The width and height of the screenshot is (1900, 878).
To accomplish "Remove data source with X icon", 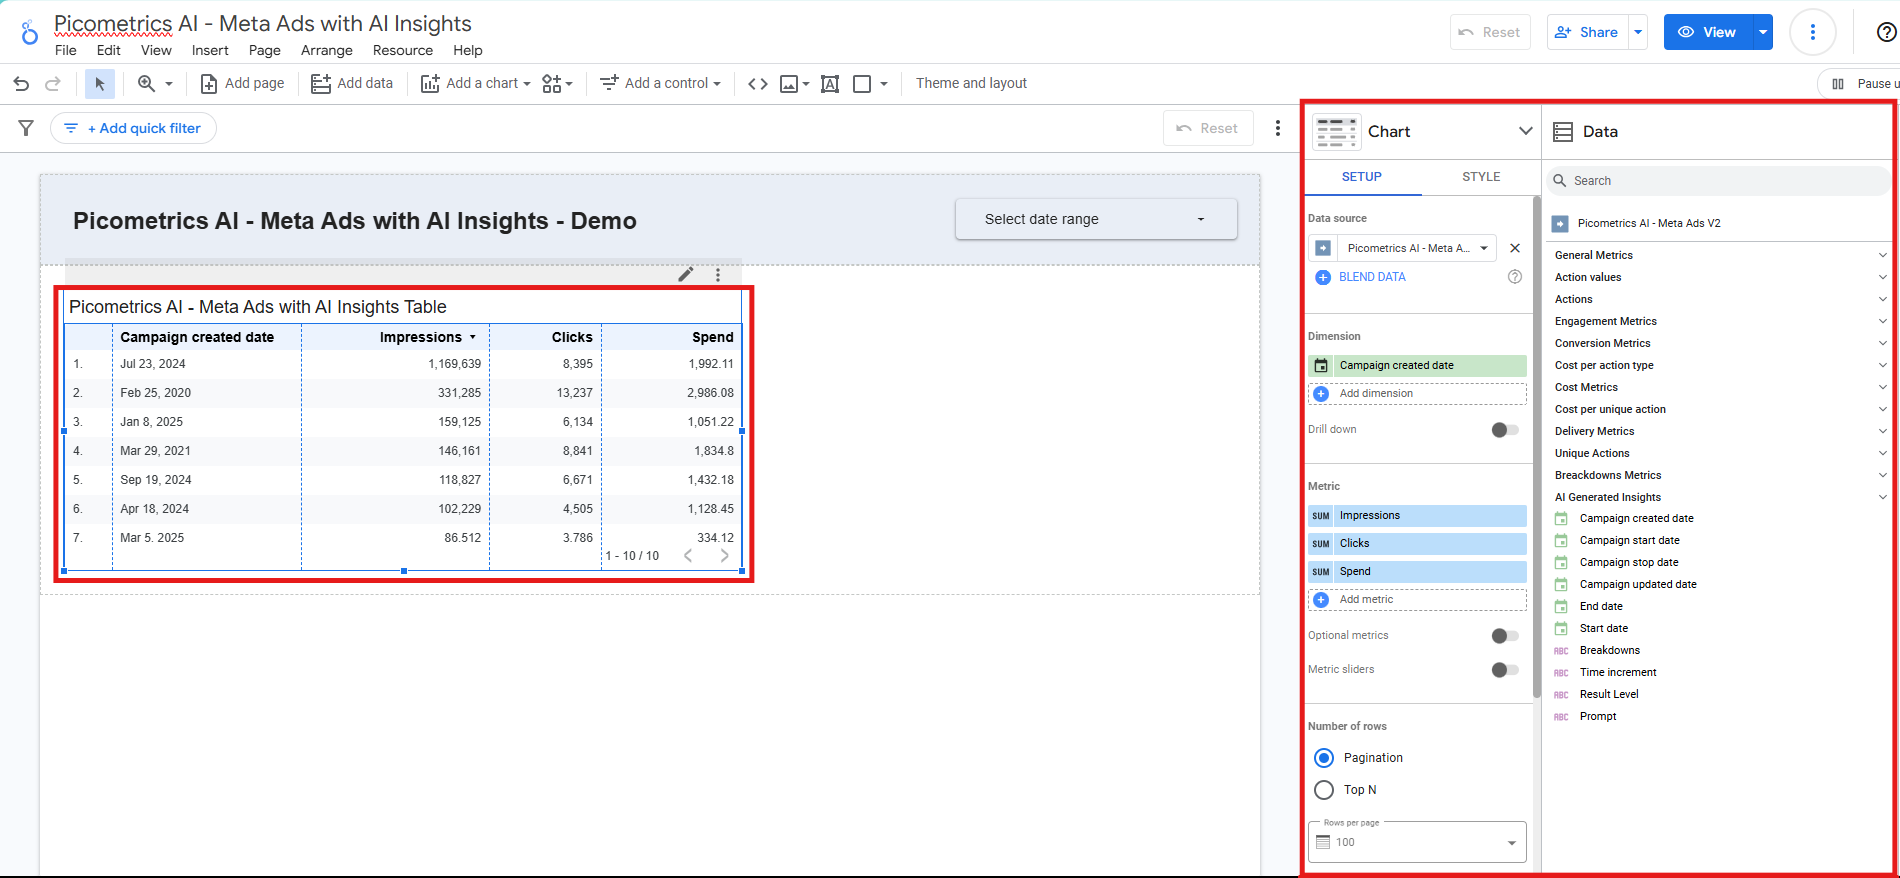I will pos(1514,248).
